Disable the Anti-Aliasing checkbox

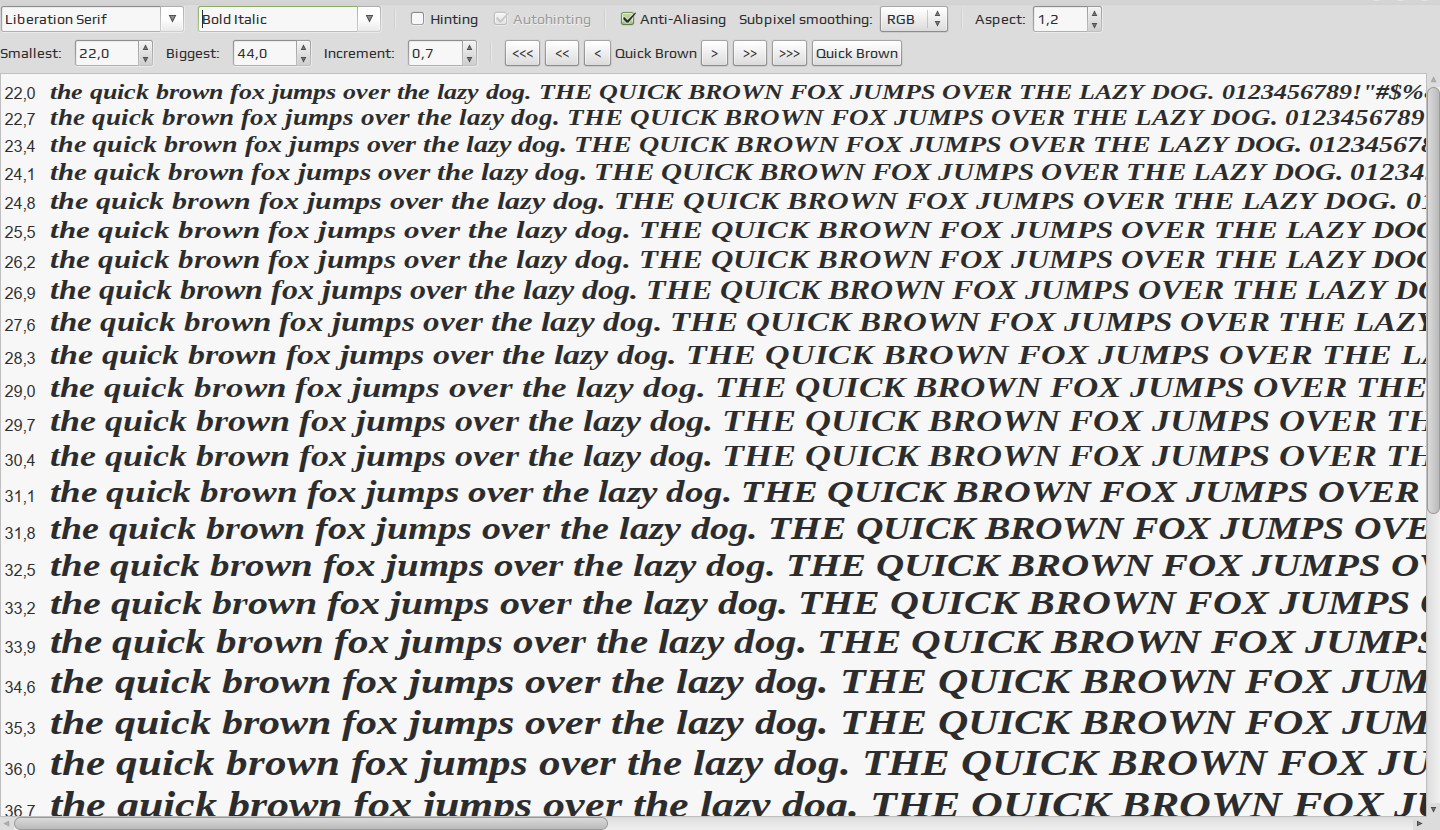tap(628, 19)
